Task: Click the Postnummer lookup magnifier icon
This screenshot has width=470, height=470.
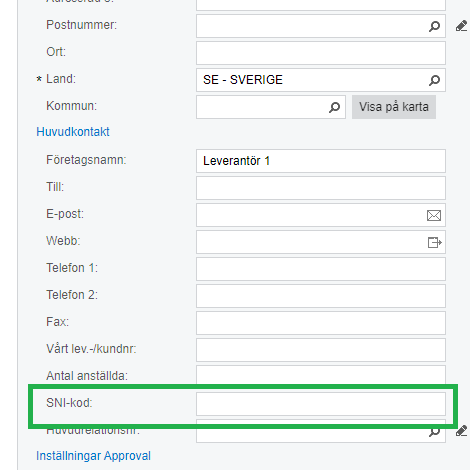Action: click(x=434, y=26)
